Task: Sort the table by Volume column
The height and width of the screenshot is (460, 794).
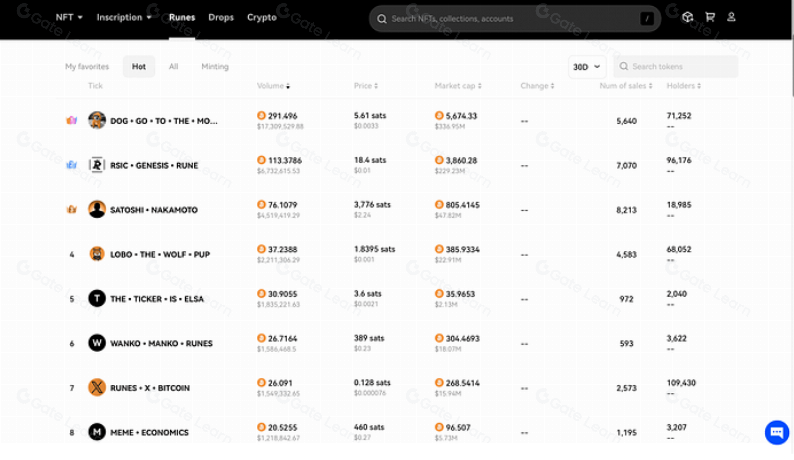Action: click(x=273, y=86)
